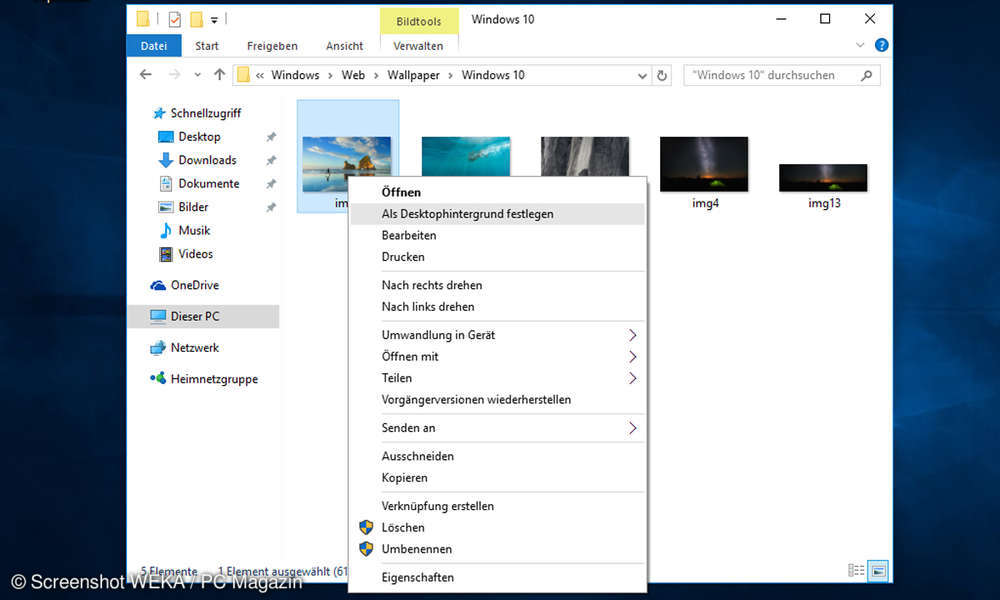Switch to large thumbnails via status bar icon
Screen dimensions: 1000x600
click(x=877, y=570)
